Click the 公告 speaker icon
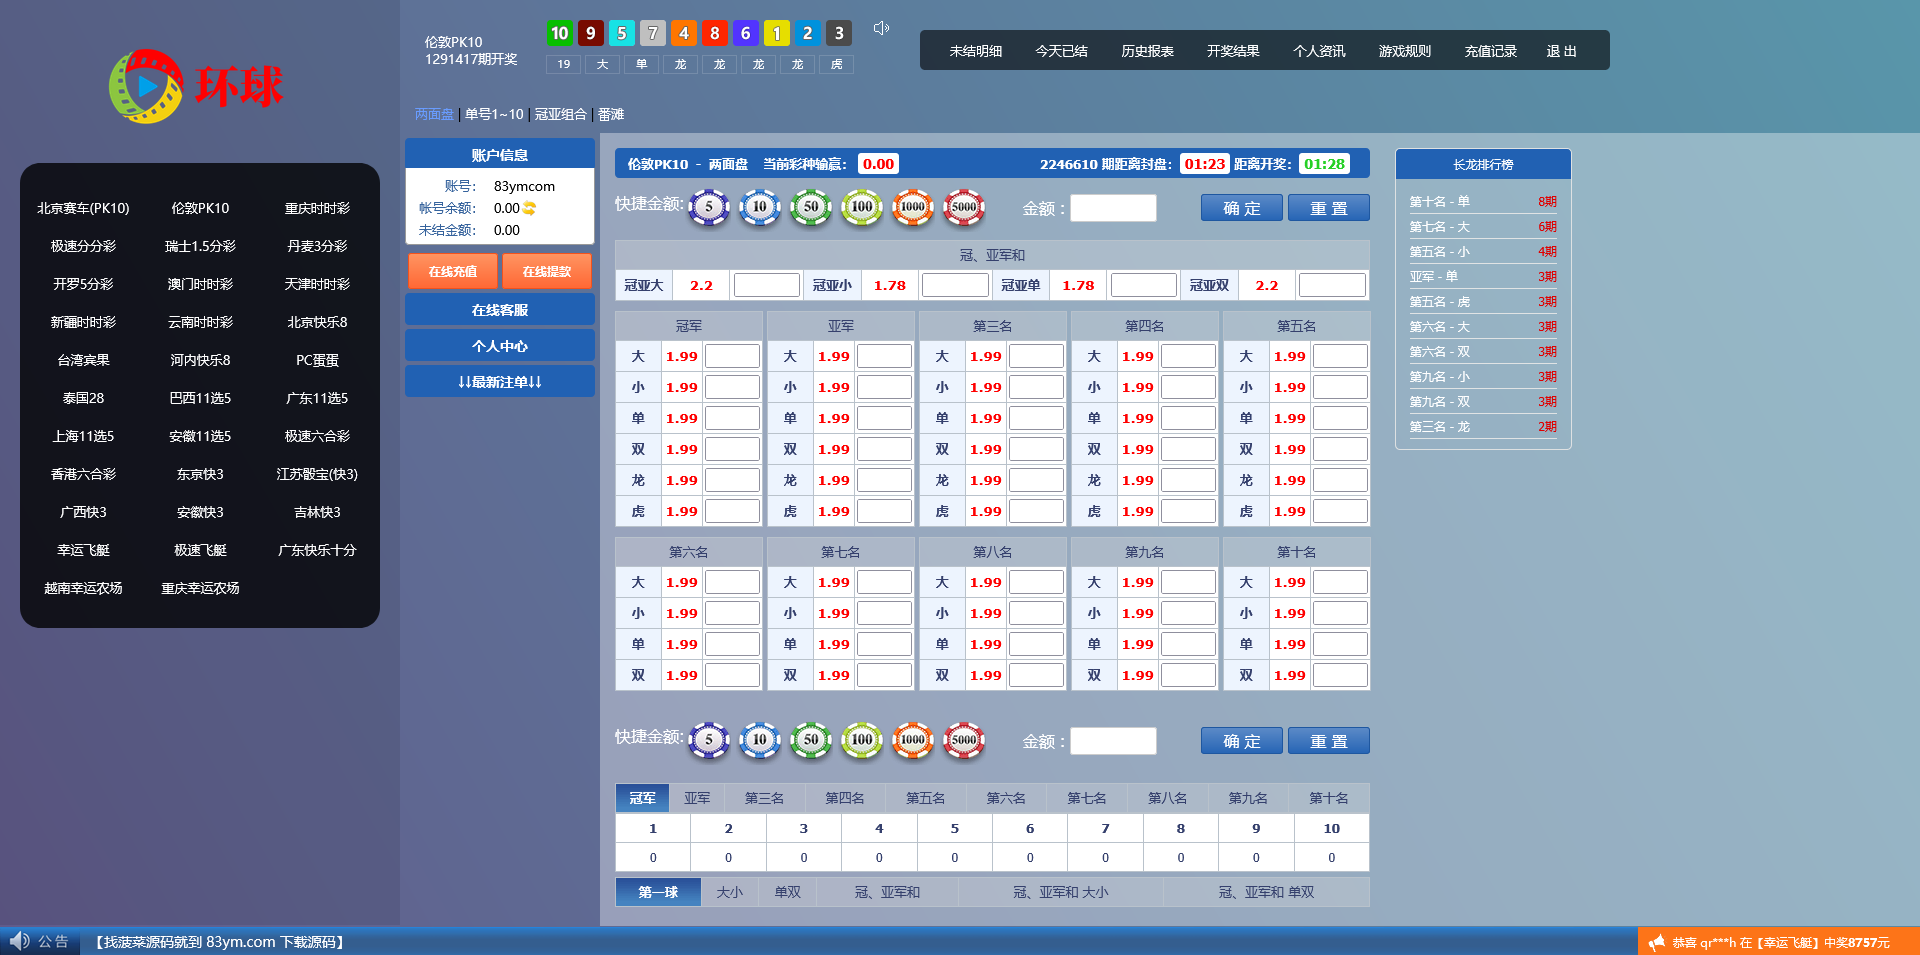 click(x=19, y=941)
